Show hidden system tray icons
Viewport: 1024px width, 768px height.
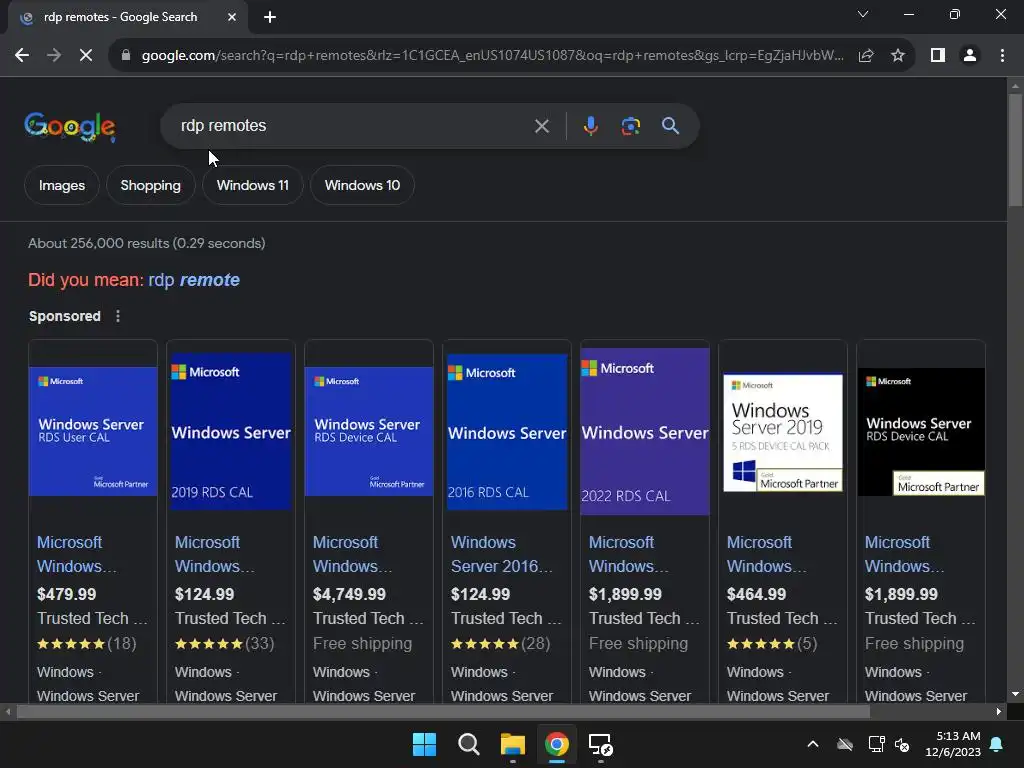[x=813, y=744]
